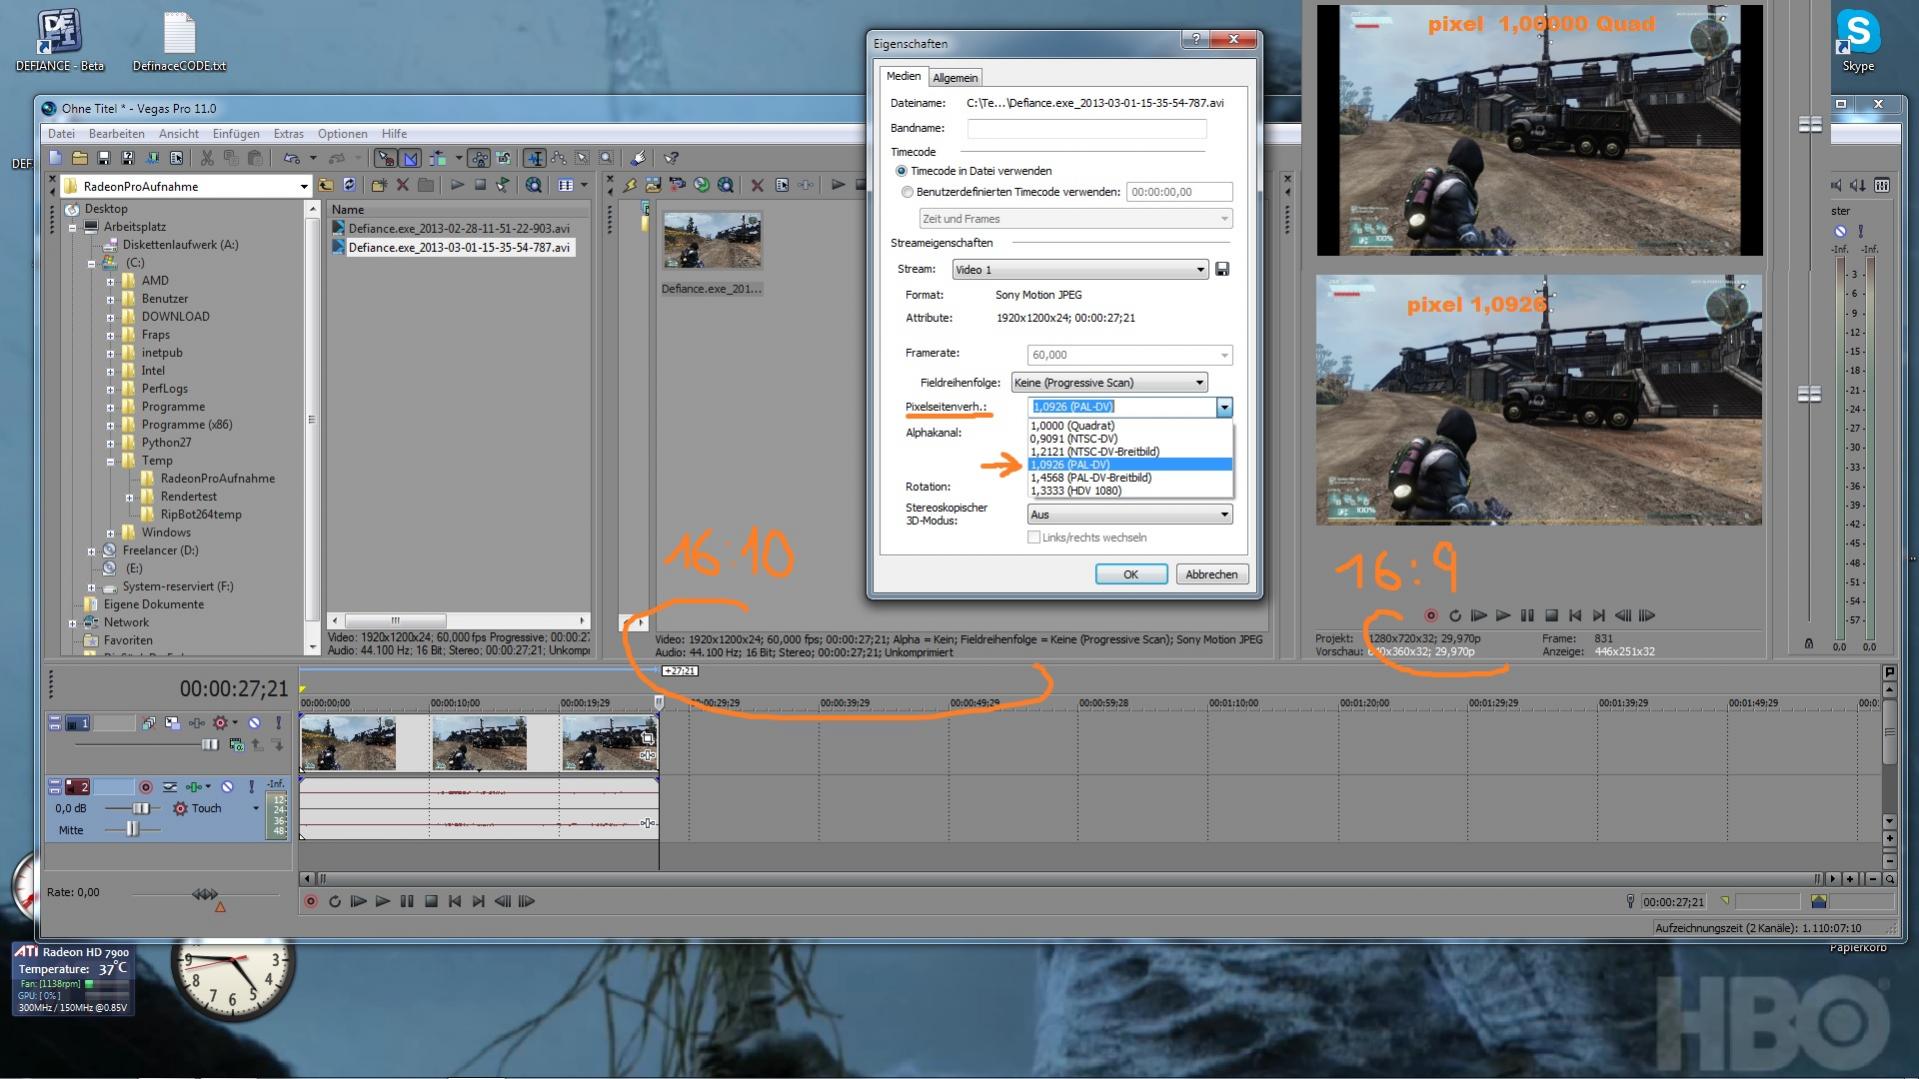The width and height of the screenshot is (1919, 1079).
Task: Click OK in Eigenschaften dialog
Action: coord(1131,575)
